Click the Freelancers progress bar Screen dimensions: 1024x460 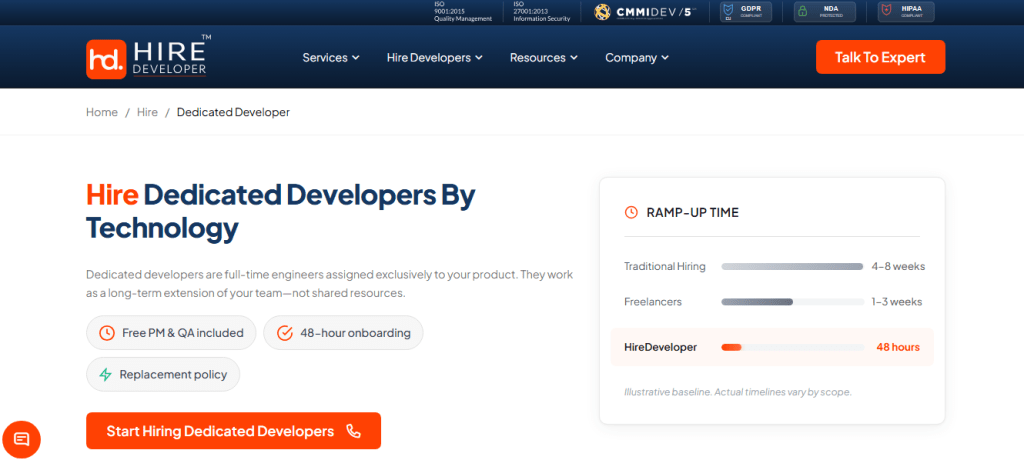[x=792, y=302]
